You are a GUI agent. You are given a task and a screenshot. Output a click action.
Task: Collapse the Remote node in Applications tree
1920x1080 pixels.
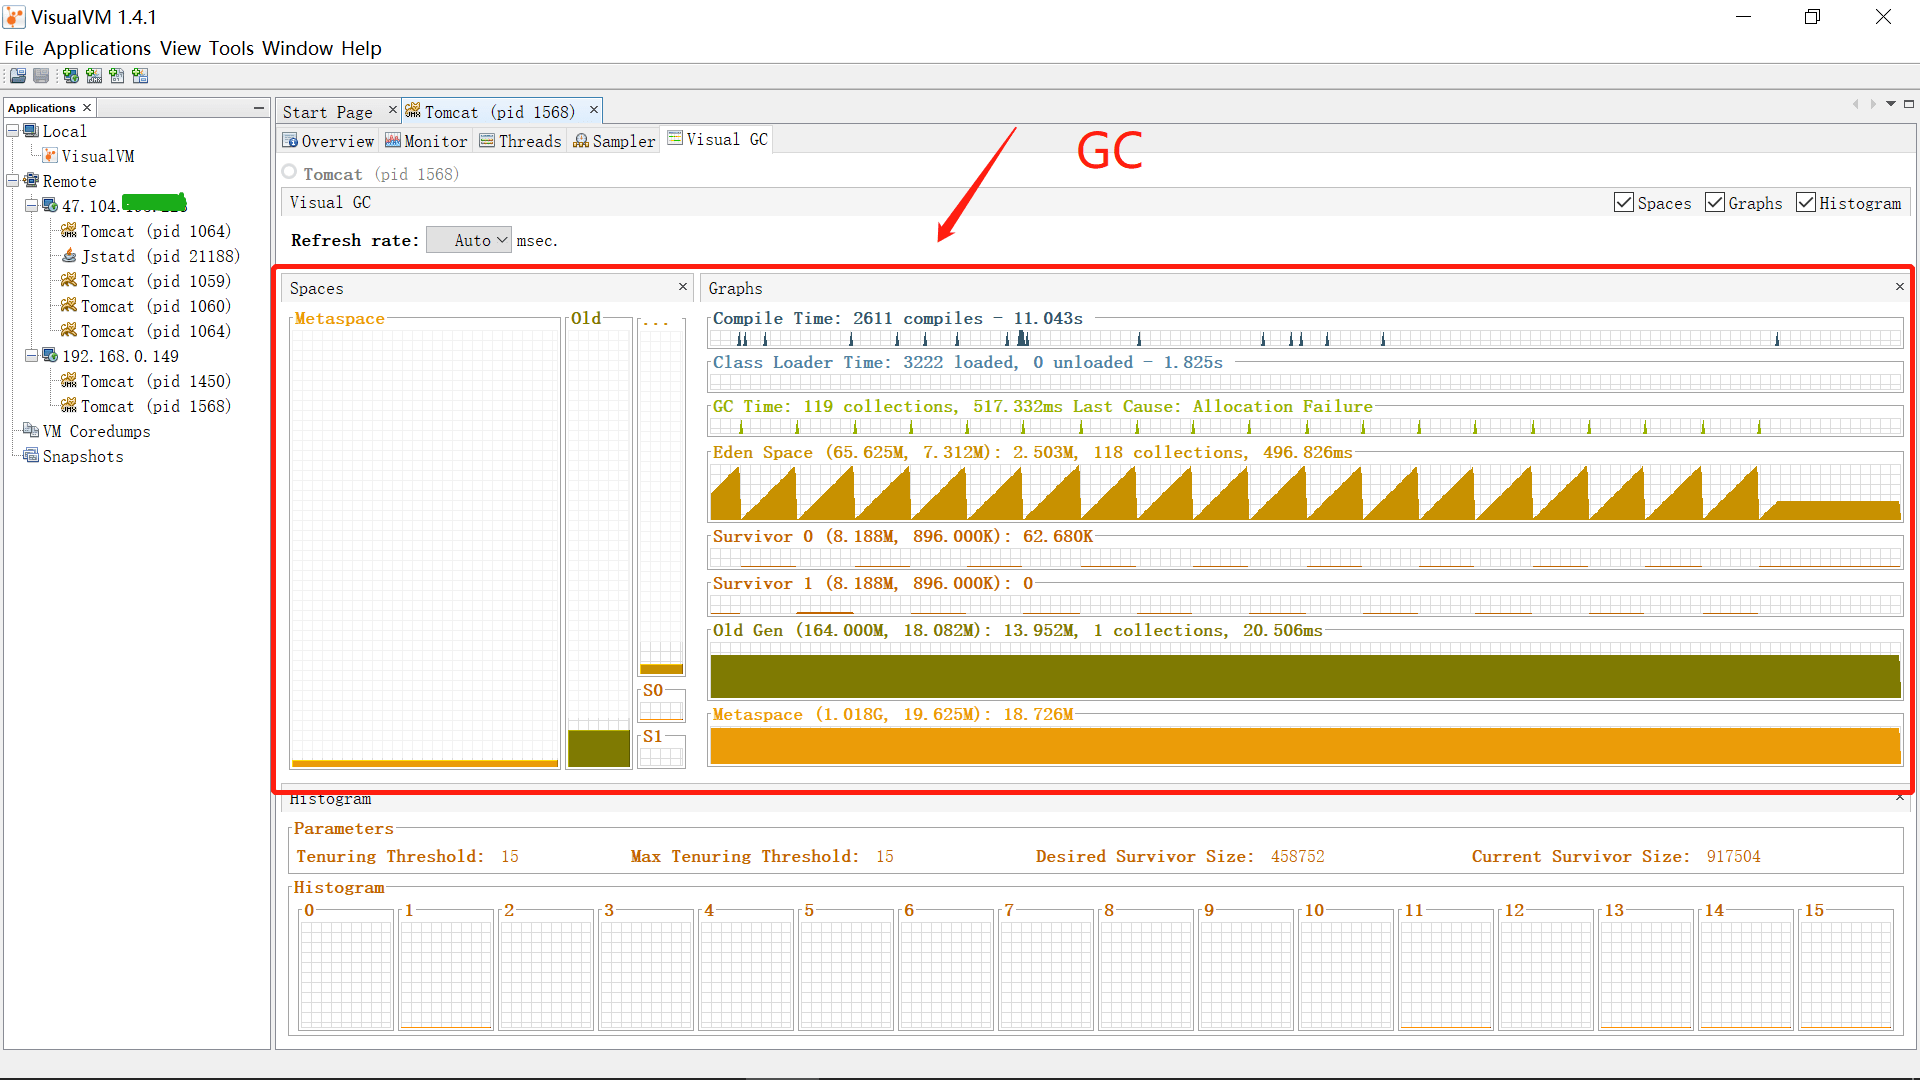pyautogui.click(x=12, y=181)
